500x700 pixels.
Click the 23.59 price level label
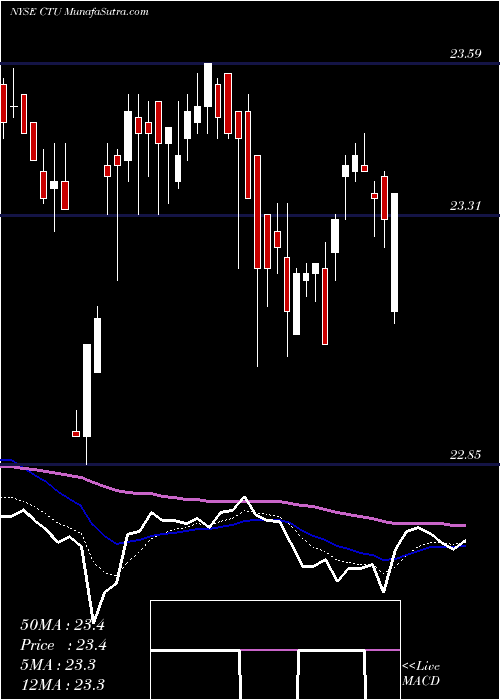click(x=465, y=54)
